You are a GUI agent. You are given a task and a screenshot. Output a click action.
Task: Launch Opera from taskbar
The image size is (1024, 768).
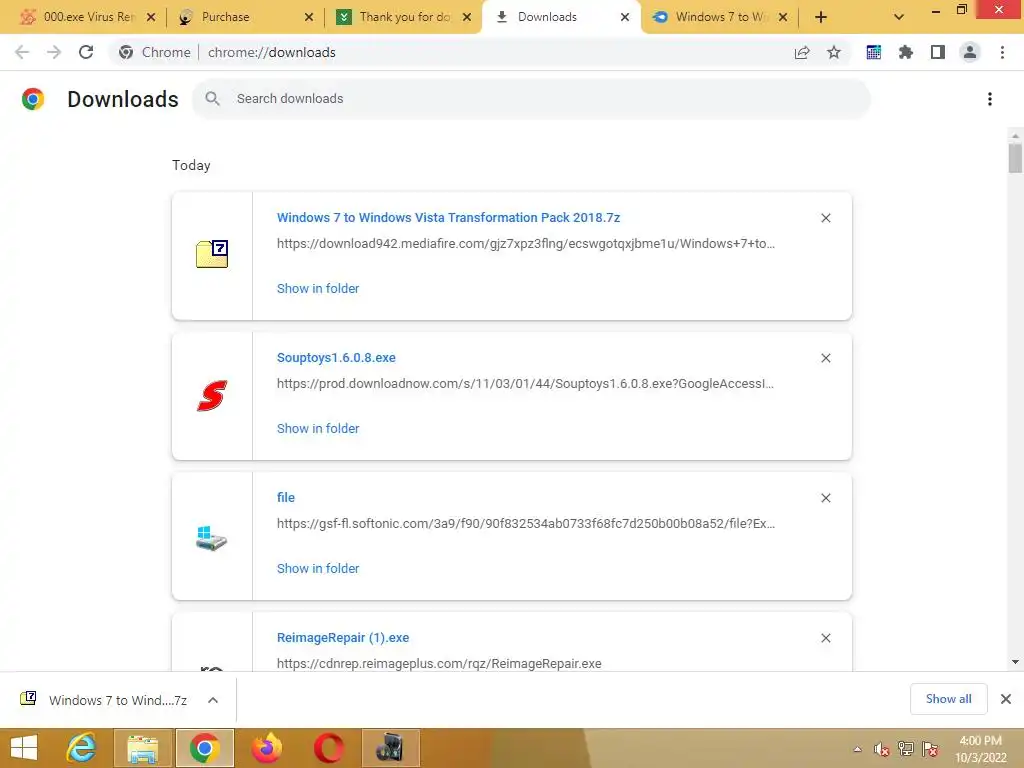click(328, 748)
